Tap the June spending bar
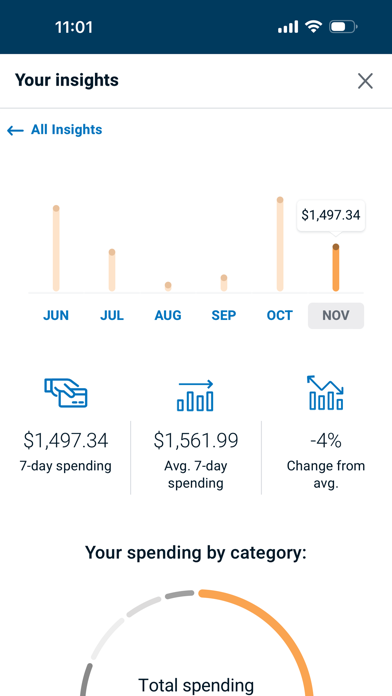Viewport: 392px width, 696px height. point(56,248)
